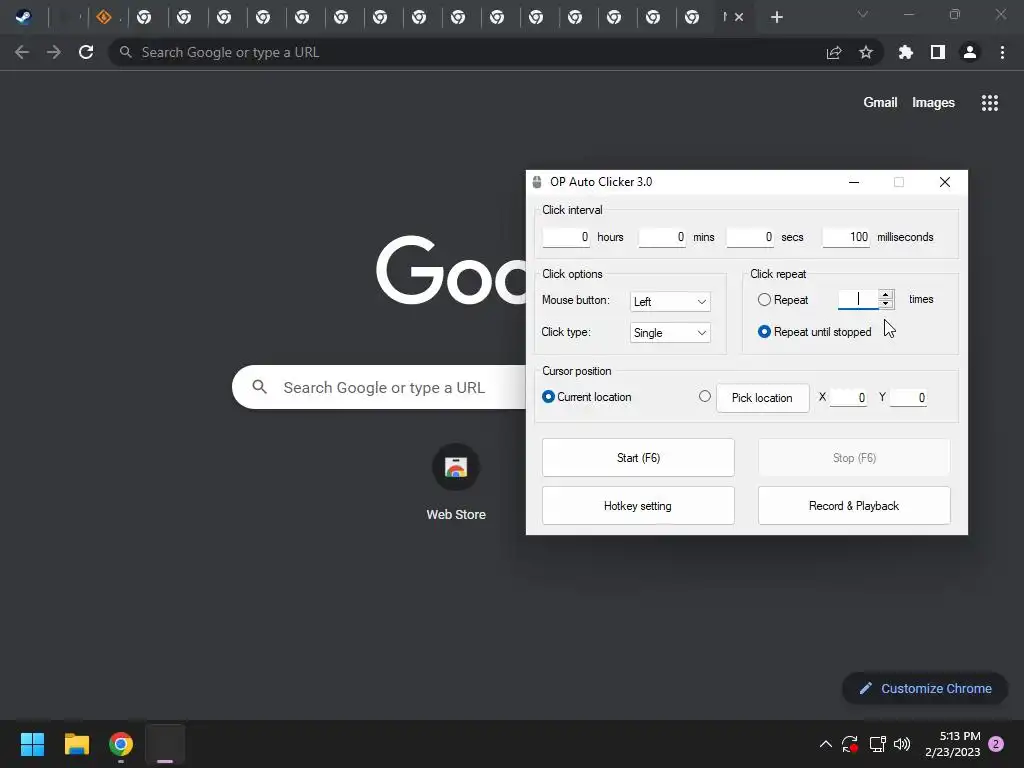This screenshot has height=768, width=1024.
Task: Open File Explorer from taskbar
Action: [76, 744]
